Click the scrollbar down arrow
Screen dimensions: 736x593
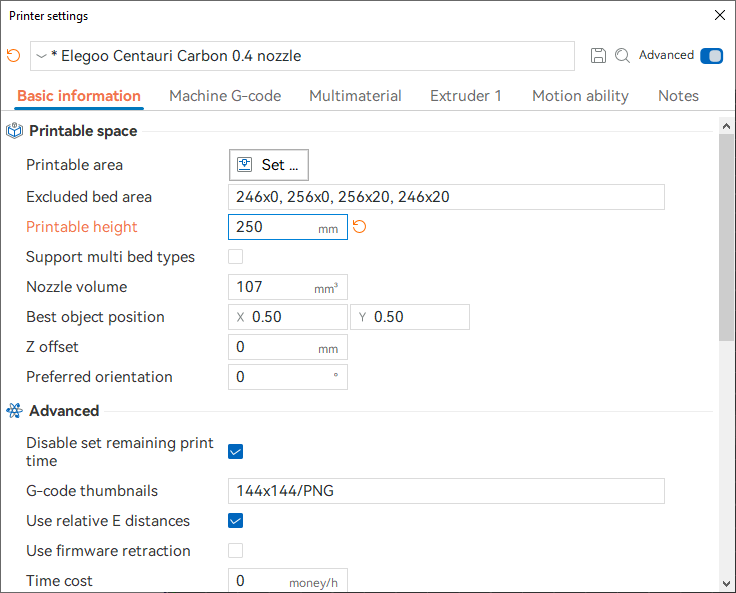727,584
